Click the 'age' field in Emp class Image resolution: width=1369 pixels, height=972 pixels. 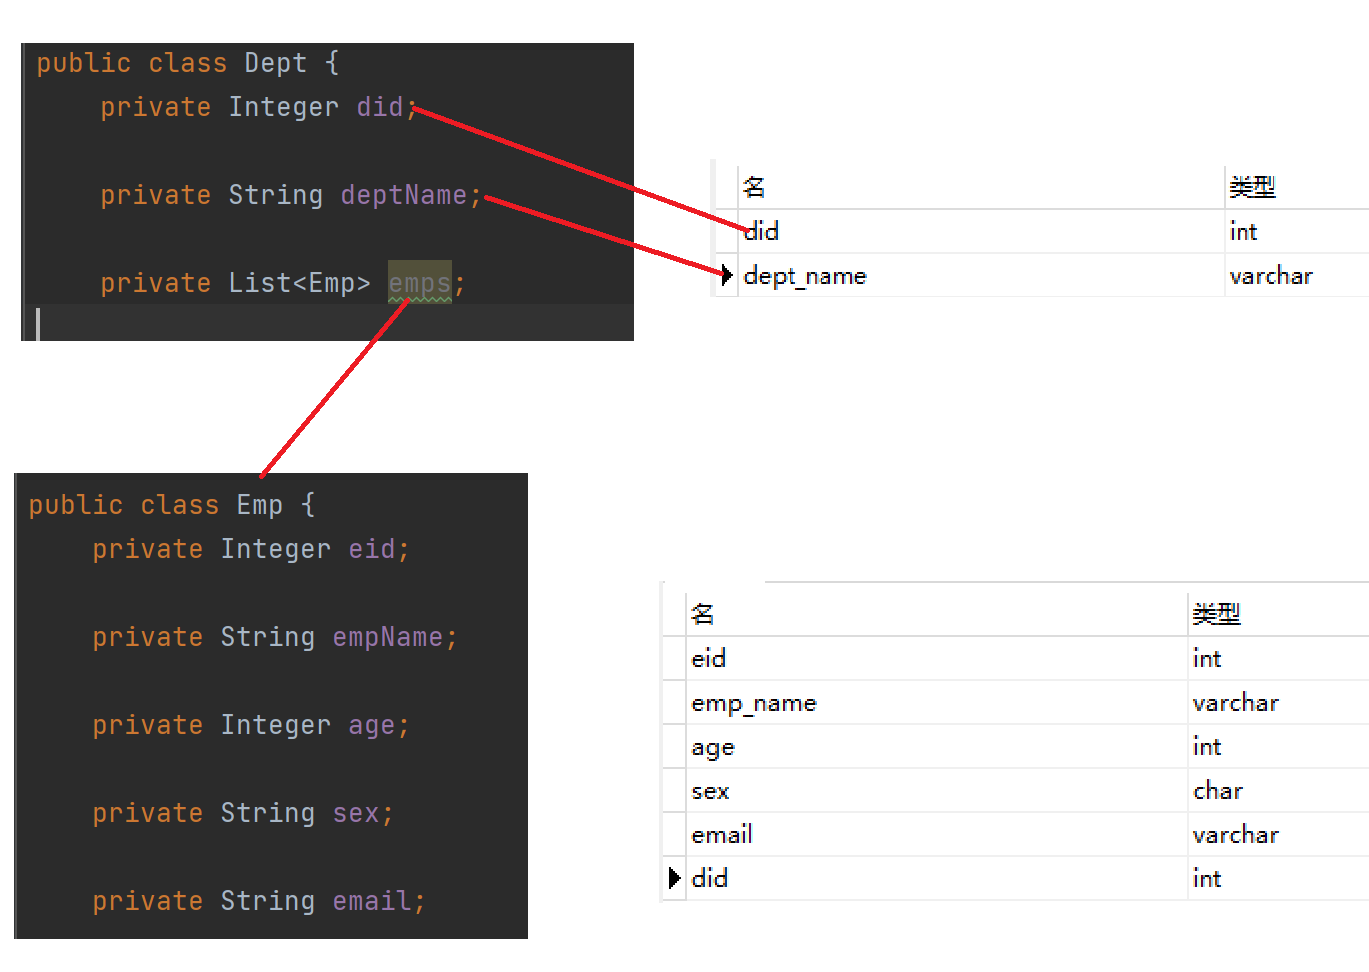[x=372, y=725]
